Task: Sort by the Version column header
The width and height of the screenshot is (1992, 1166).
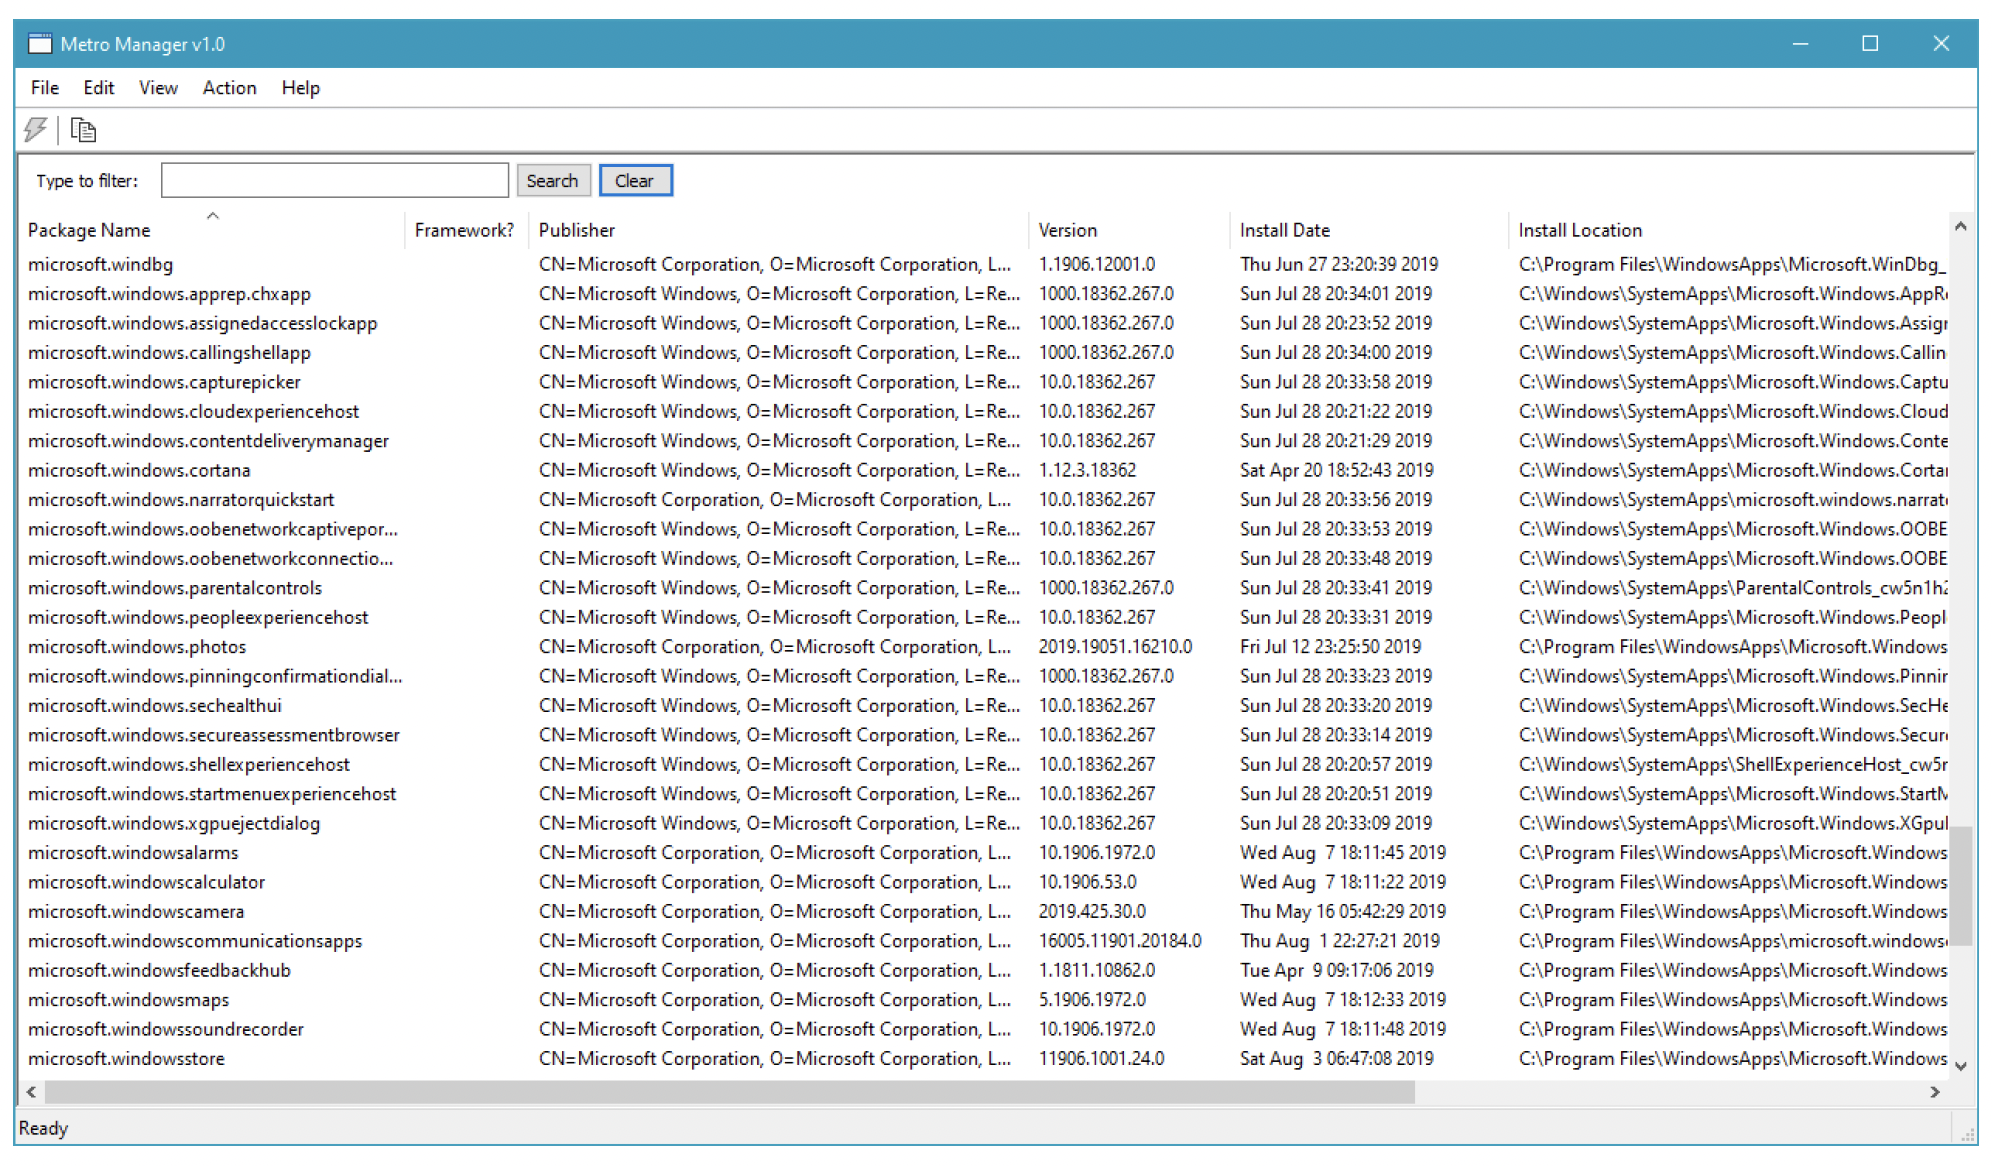Action: point(1067,230)
